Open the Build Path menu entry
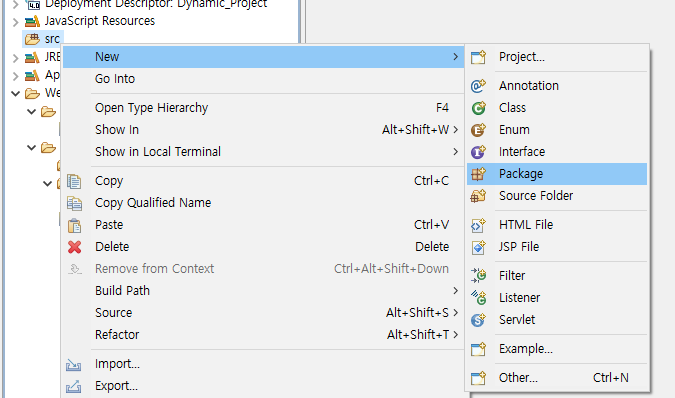This screenshot has width=675, height=398. click(x=263, y=290)
